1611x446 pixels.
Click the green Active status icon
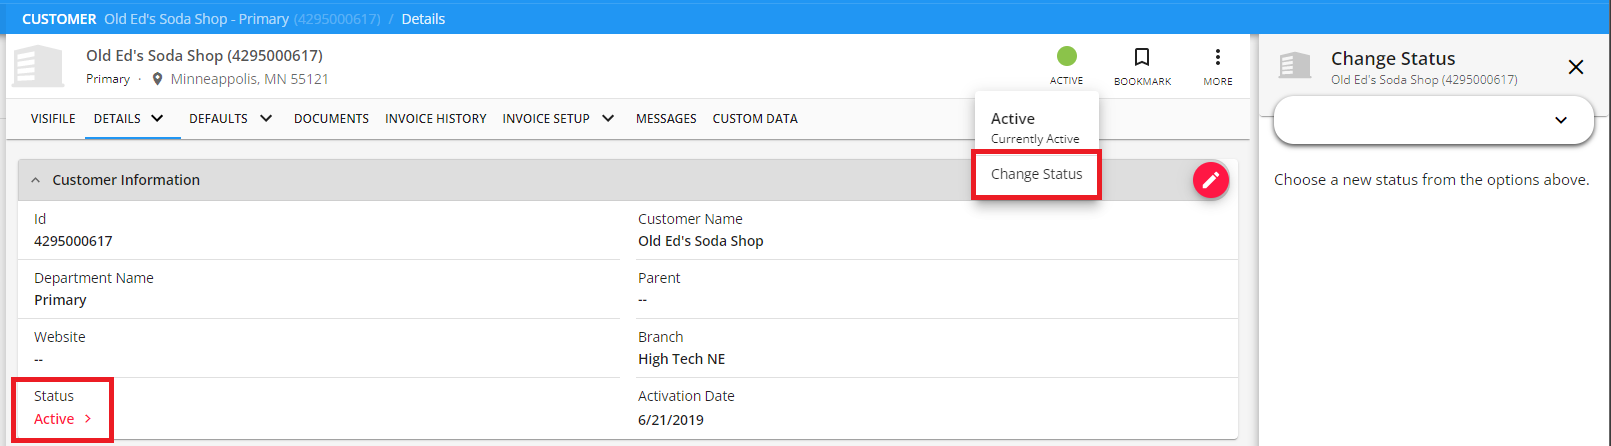pos(1066,57)
